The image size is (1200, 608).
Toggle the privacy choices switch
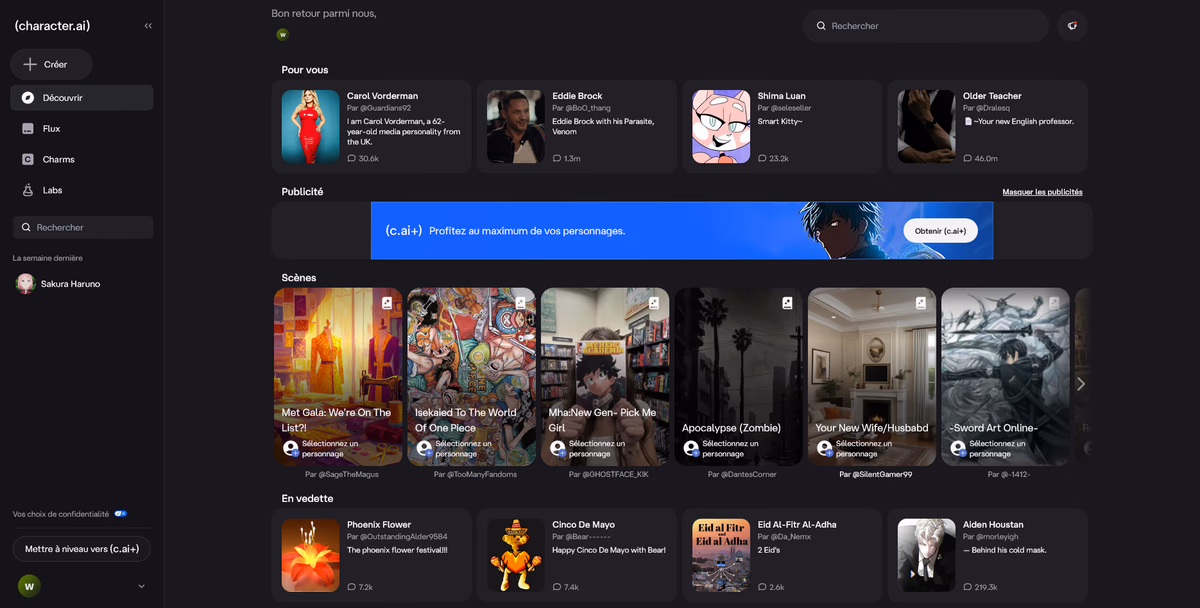point(121,513)
